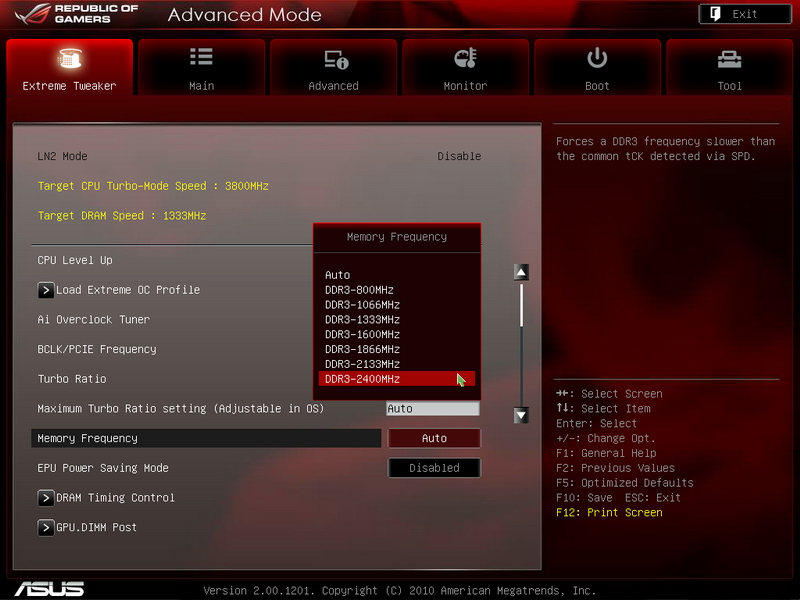Open the Main tab
The width and height of the screenshot is (800, 600).
click(x=202, y=67)
